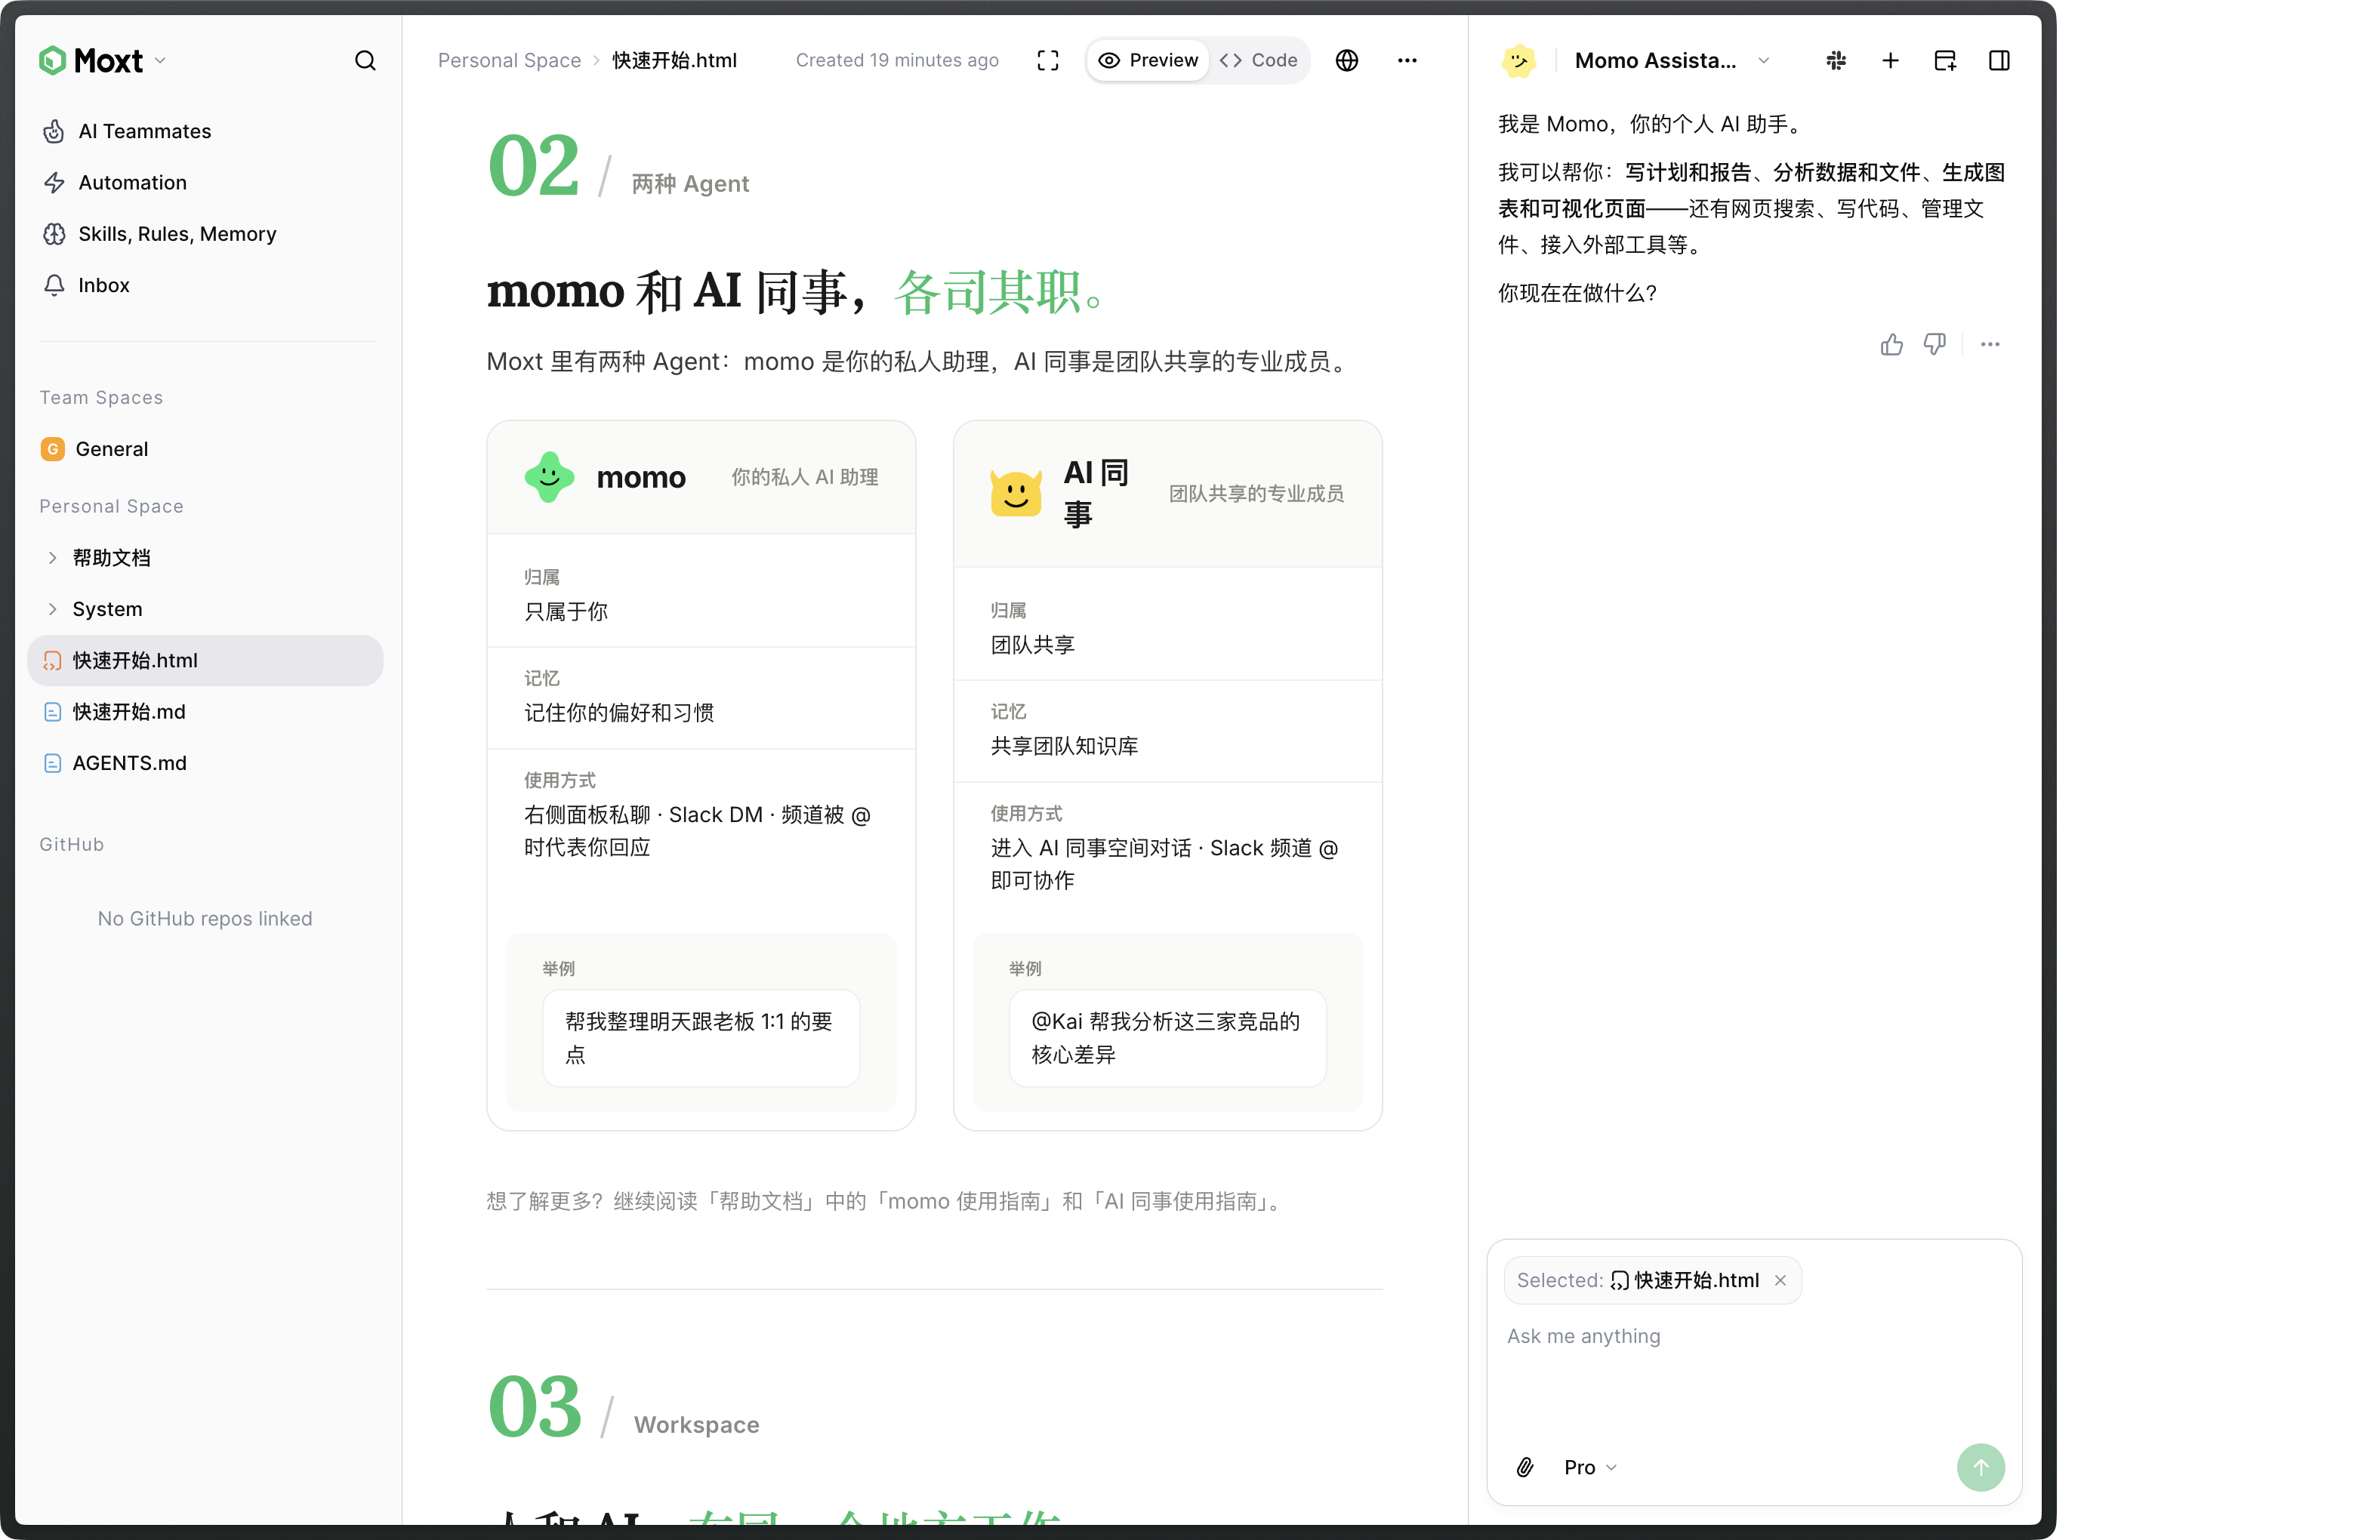Switch to Preview mode
The width and height of the screenshot is (2380, 1540).
click(x=1148, y=61)
